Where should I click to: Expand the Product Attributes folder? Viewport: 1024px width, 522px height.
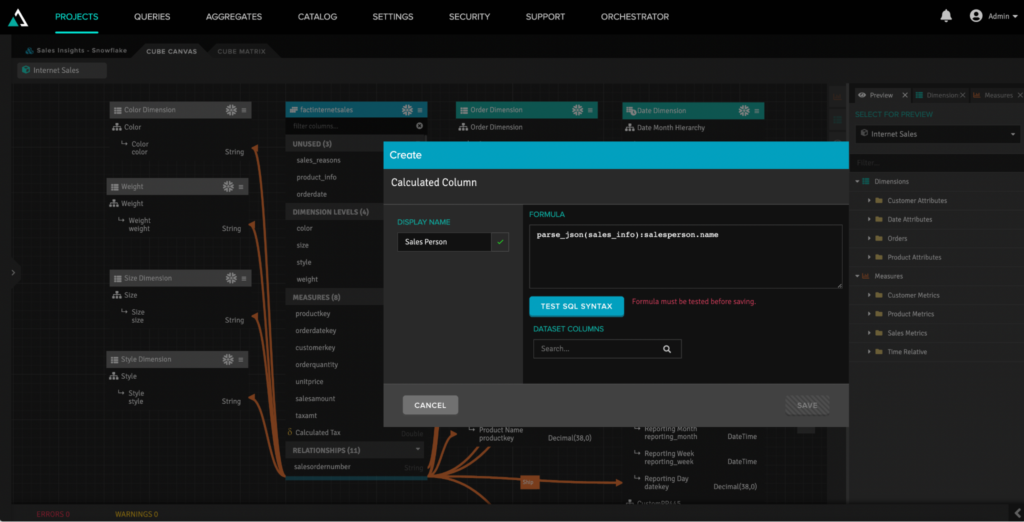(869, 257)
